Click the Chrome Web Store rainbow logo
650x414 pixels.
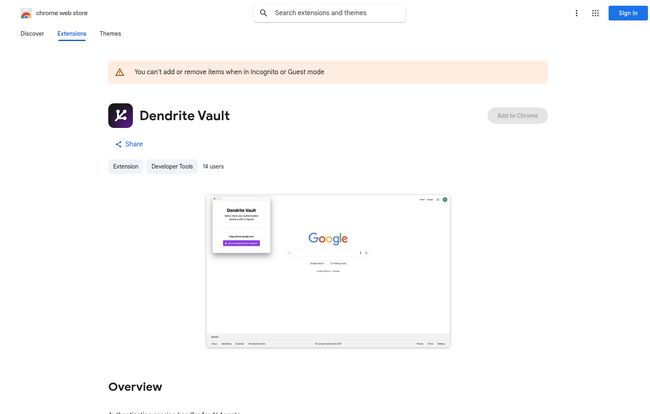tap(26, 13)
